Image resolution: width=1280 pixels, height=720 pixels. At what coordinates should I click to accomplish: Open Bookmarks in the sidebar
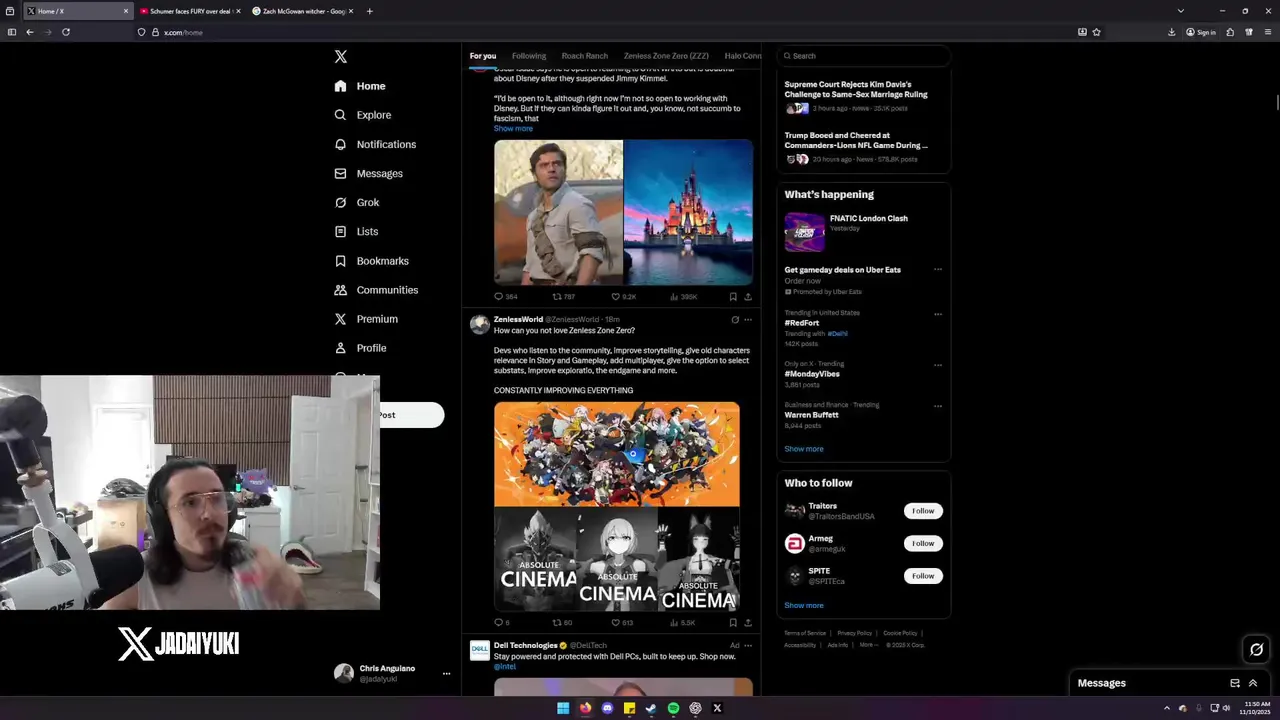click(371, 261)
